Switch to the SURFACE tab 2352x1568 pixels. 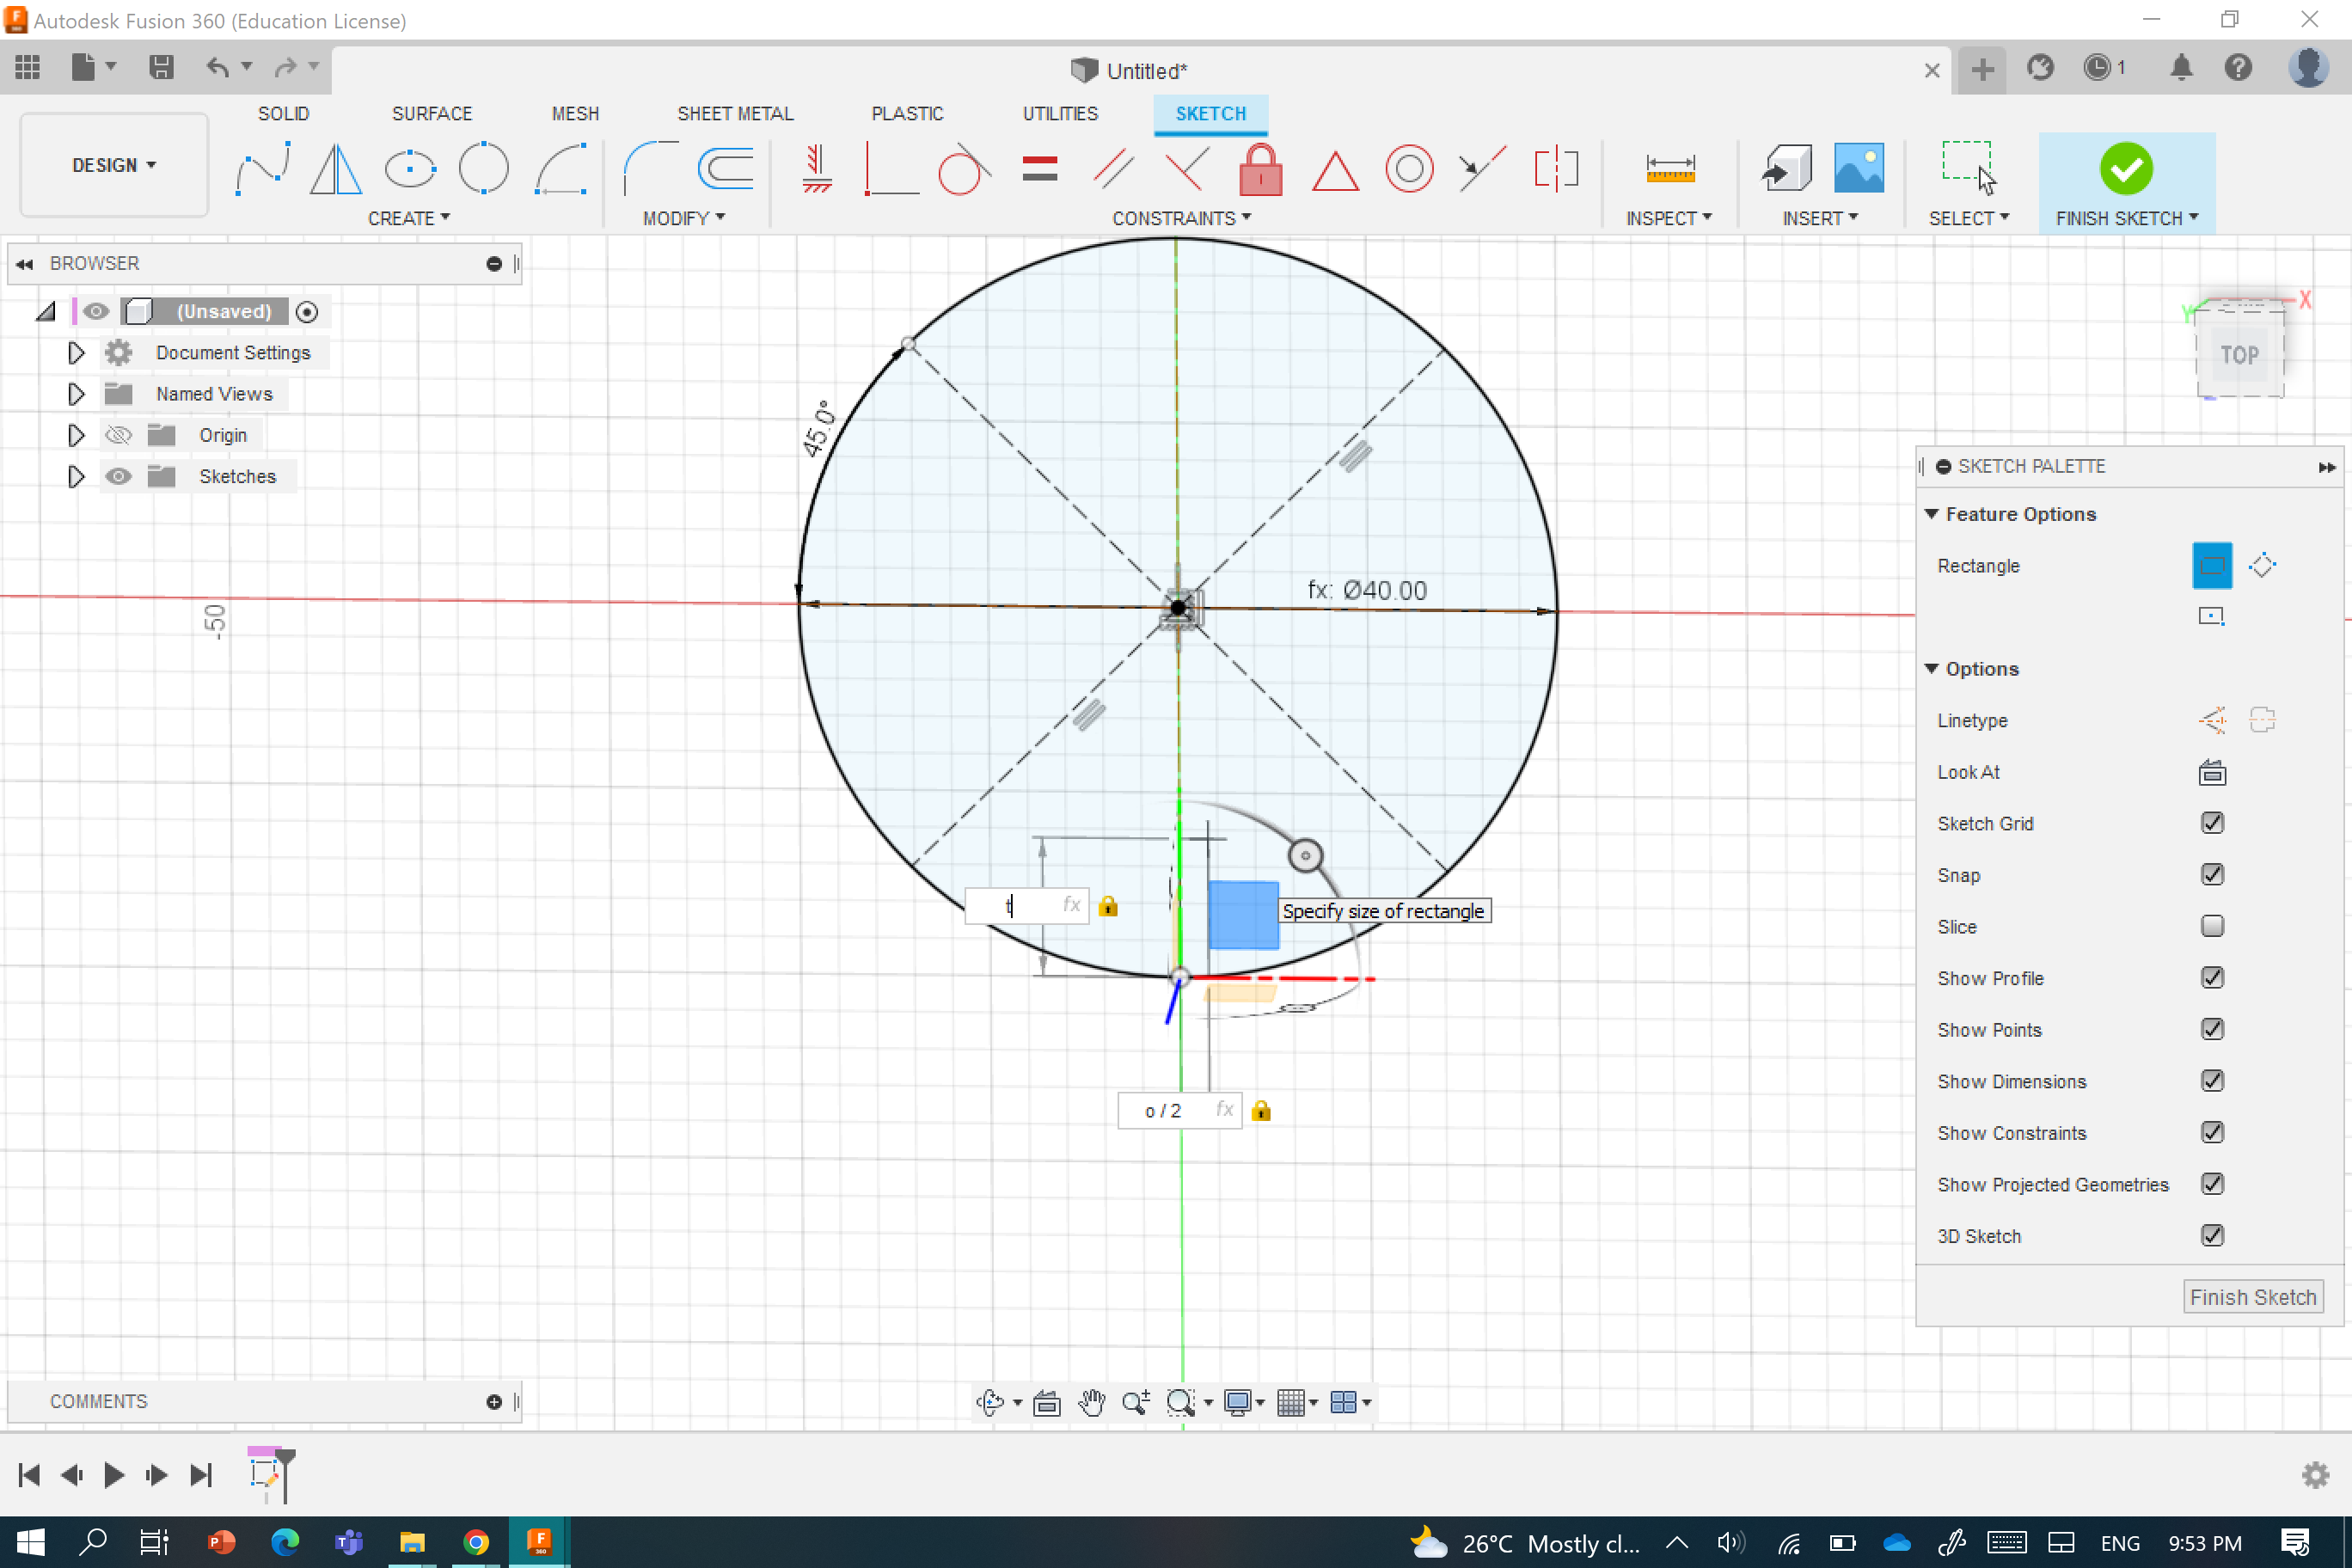coord(431,113)
